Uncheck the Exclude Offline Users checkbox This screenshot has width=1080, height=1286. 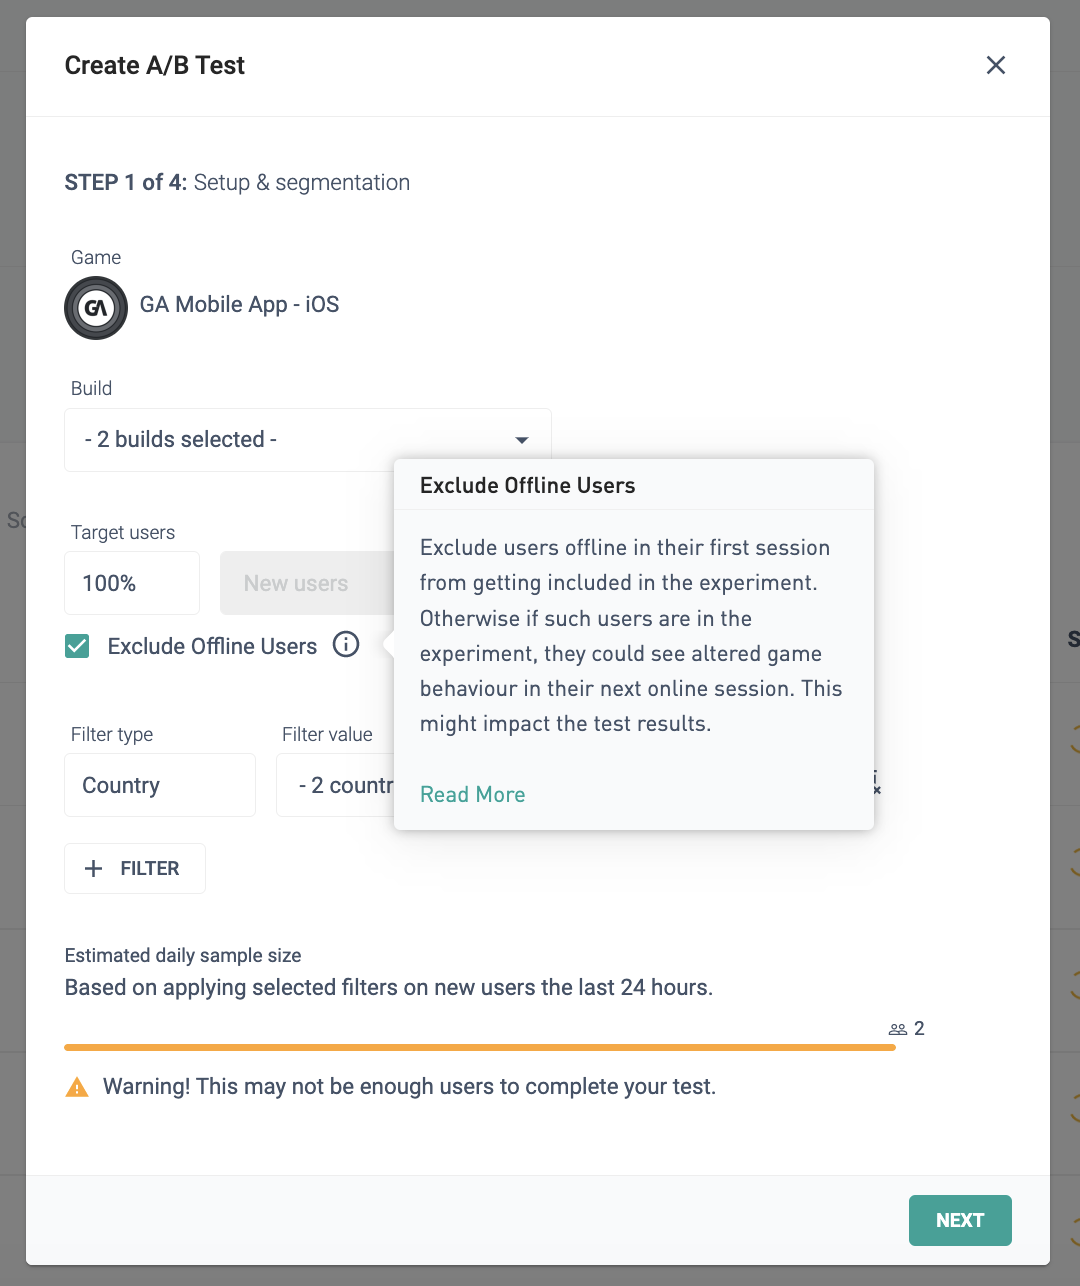(77, 646)
